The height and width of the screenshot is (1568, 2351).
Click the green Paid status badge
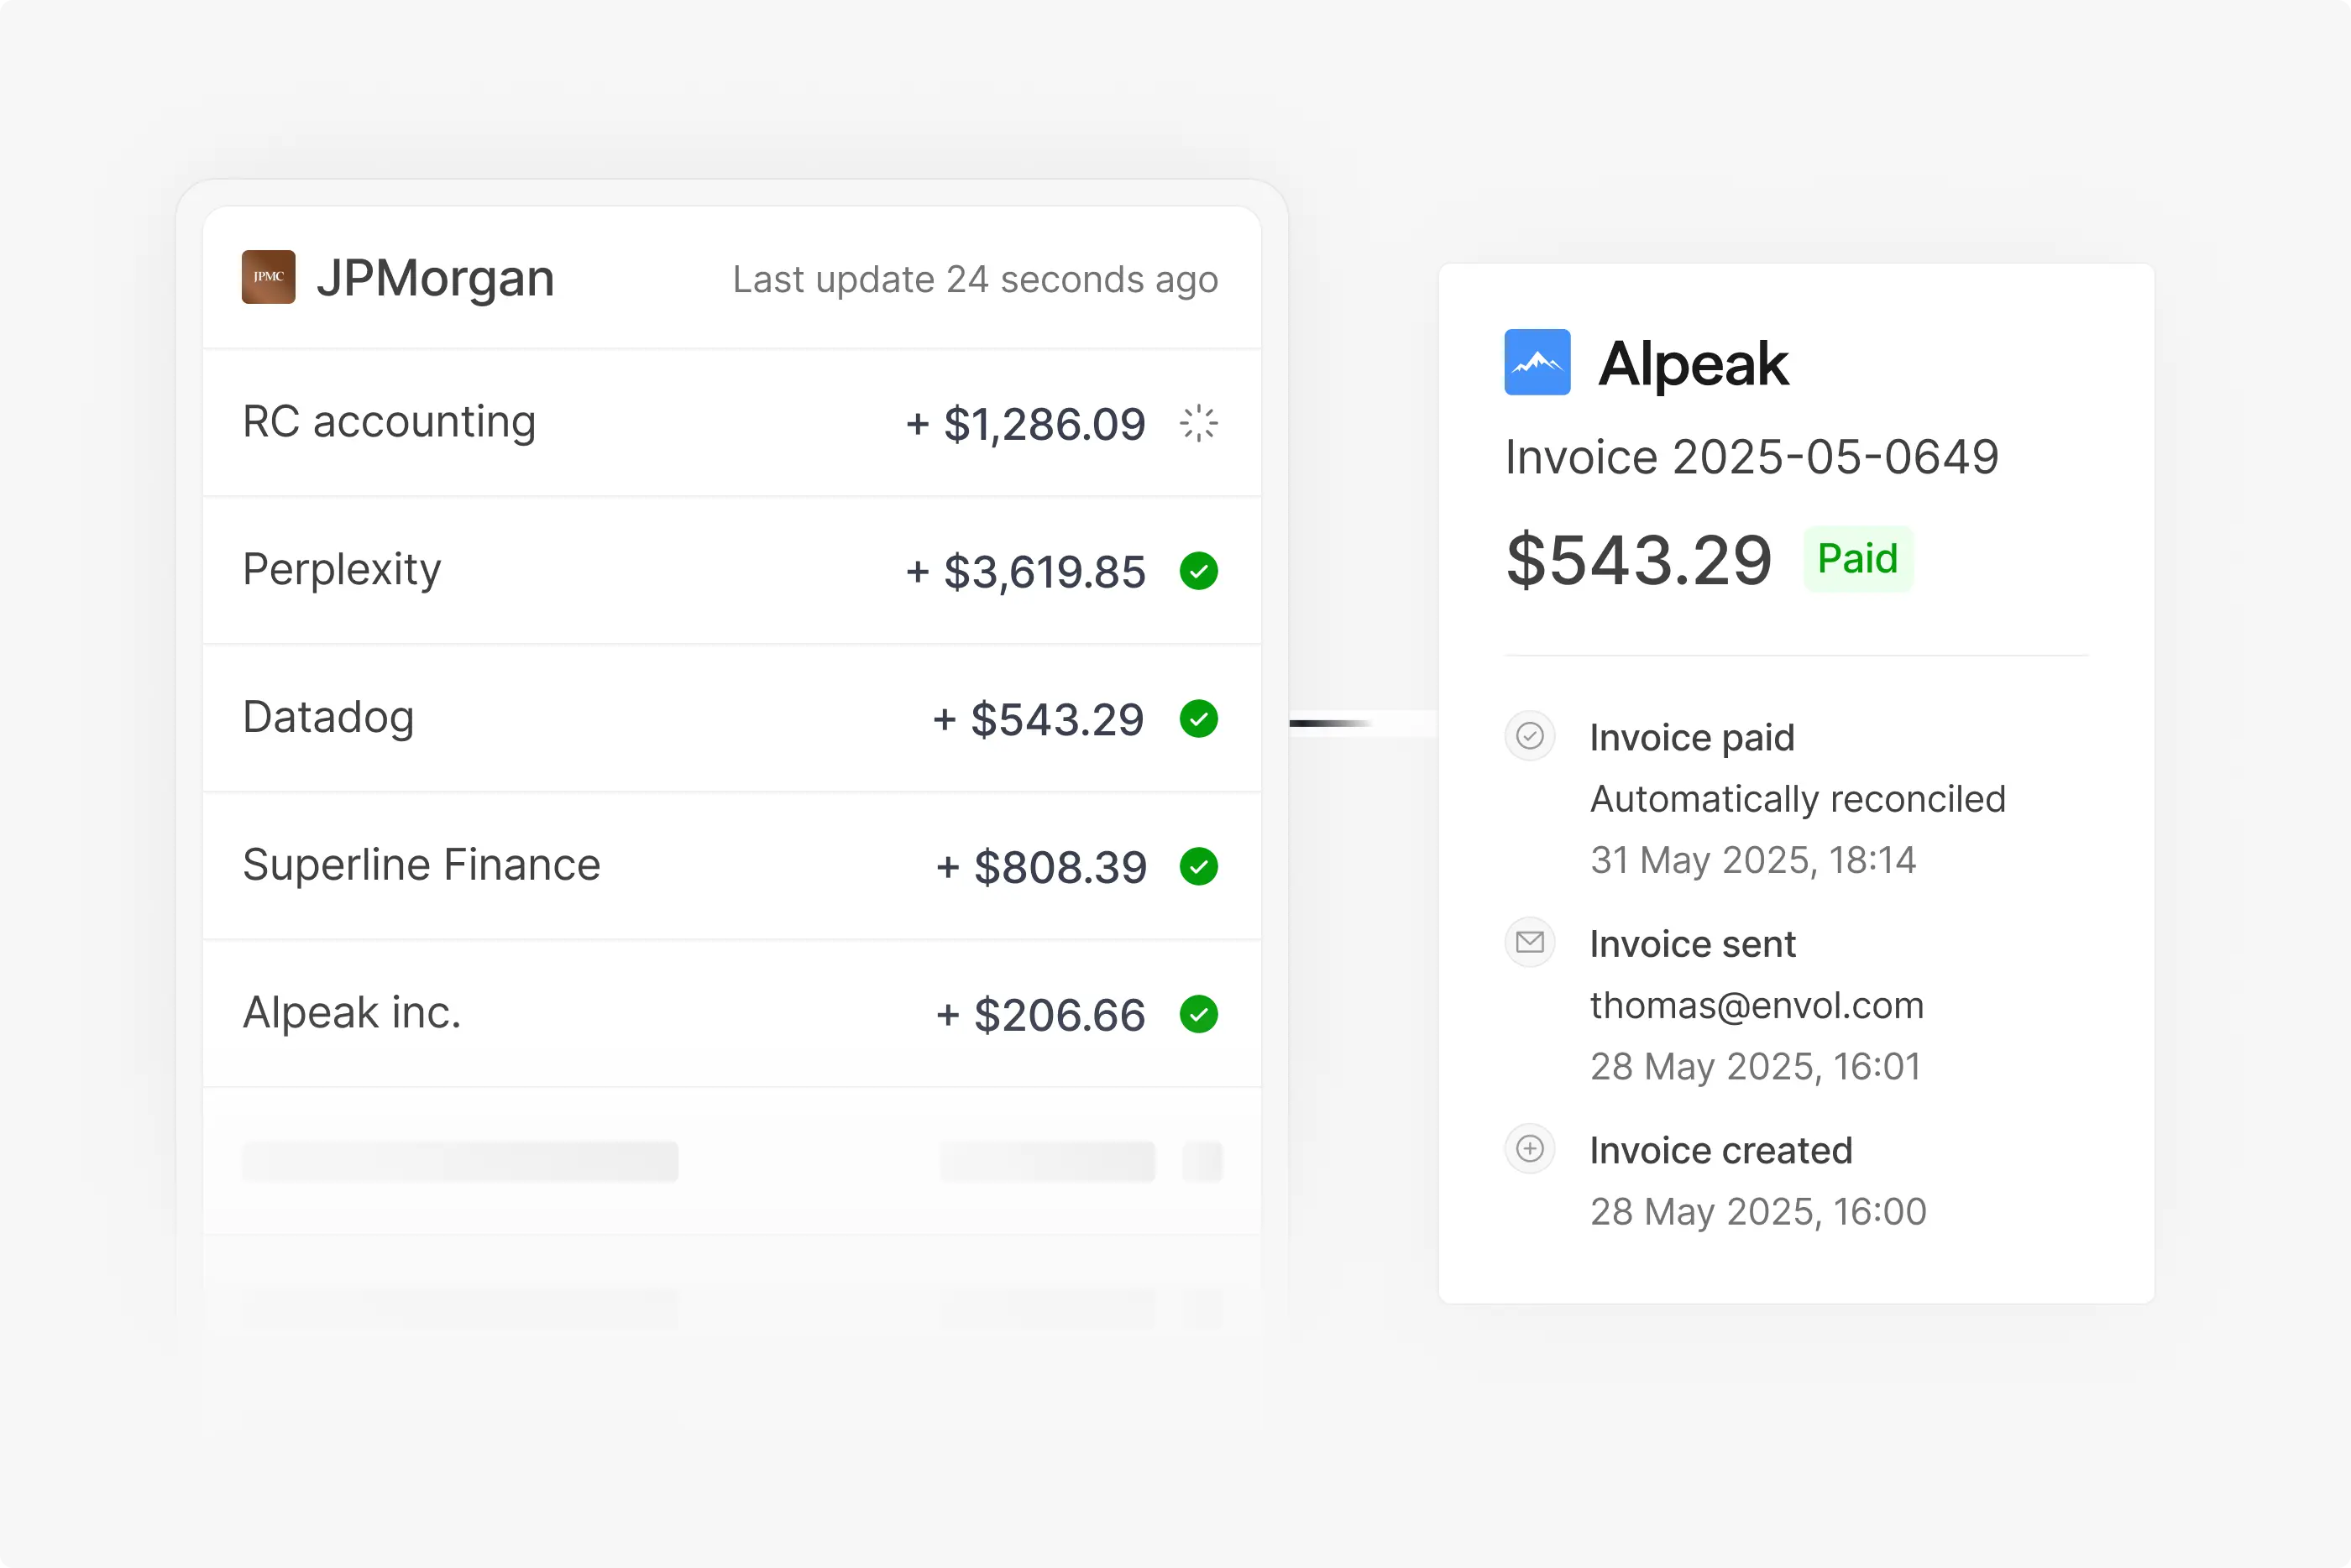tap(1858, 559)
